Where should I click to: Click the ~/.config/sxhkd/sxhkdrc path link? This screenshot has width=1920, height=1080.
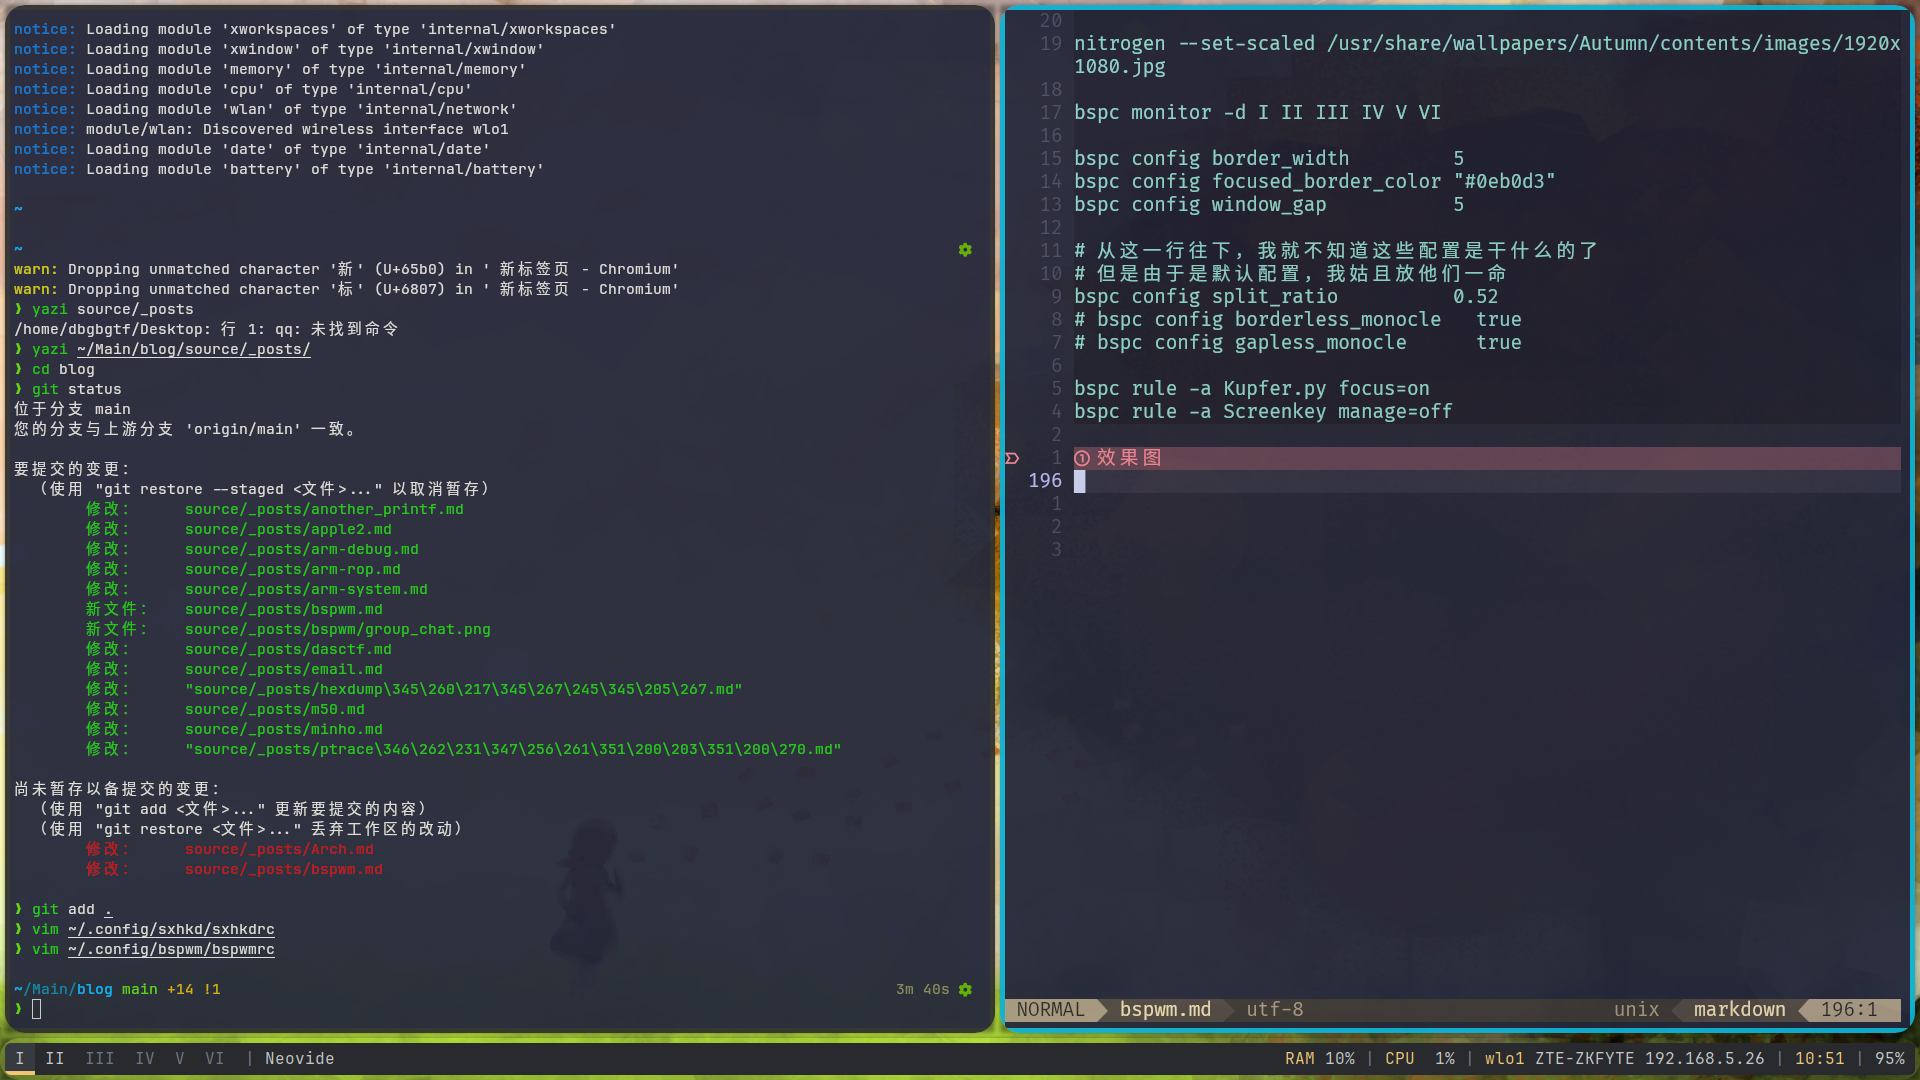click(171, 929)
